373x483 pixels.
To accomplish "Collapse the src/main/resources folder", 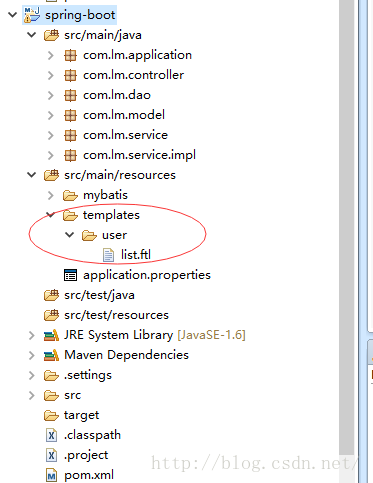I will click(x=32, y=175).
